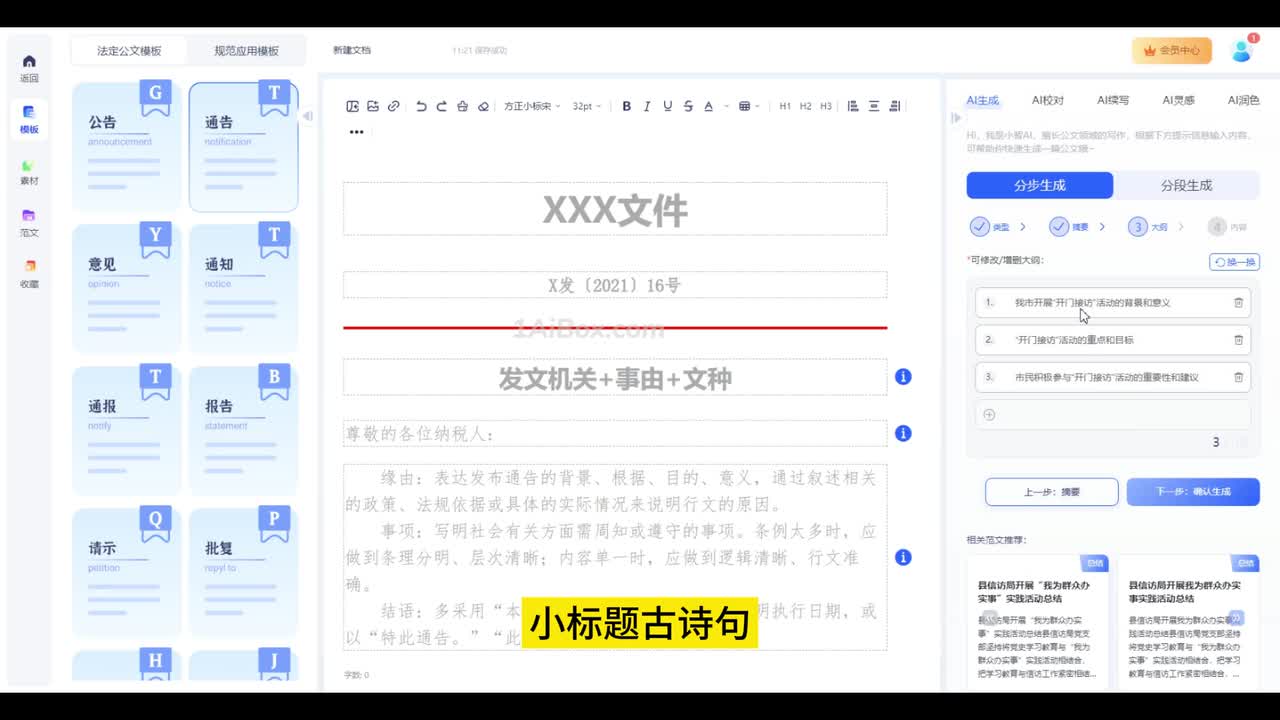Insert a hyperlink via link icon
Image resolution: width=1280 pixels, height=720 pixels.
[x=394, y=106]
